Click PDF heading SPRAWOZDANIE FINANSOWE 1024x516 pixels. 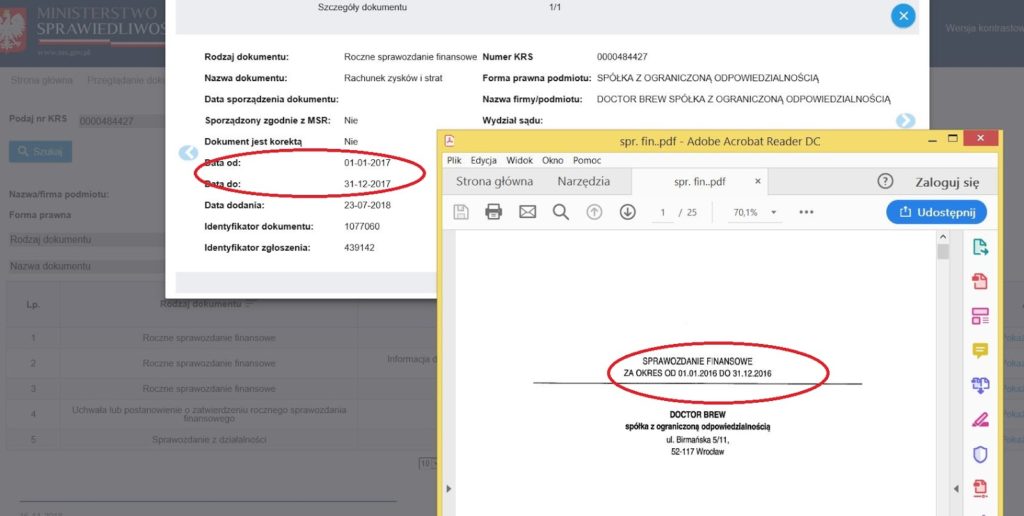click(697, 361)
